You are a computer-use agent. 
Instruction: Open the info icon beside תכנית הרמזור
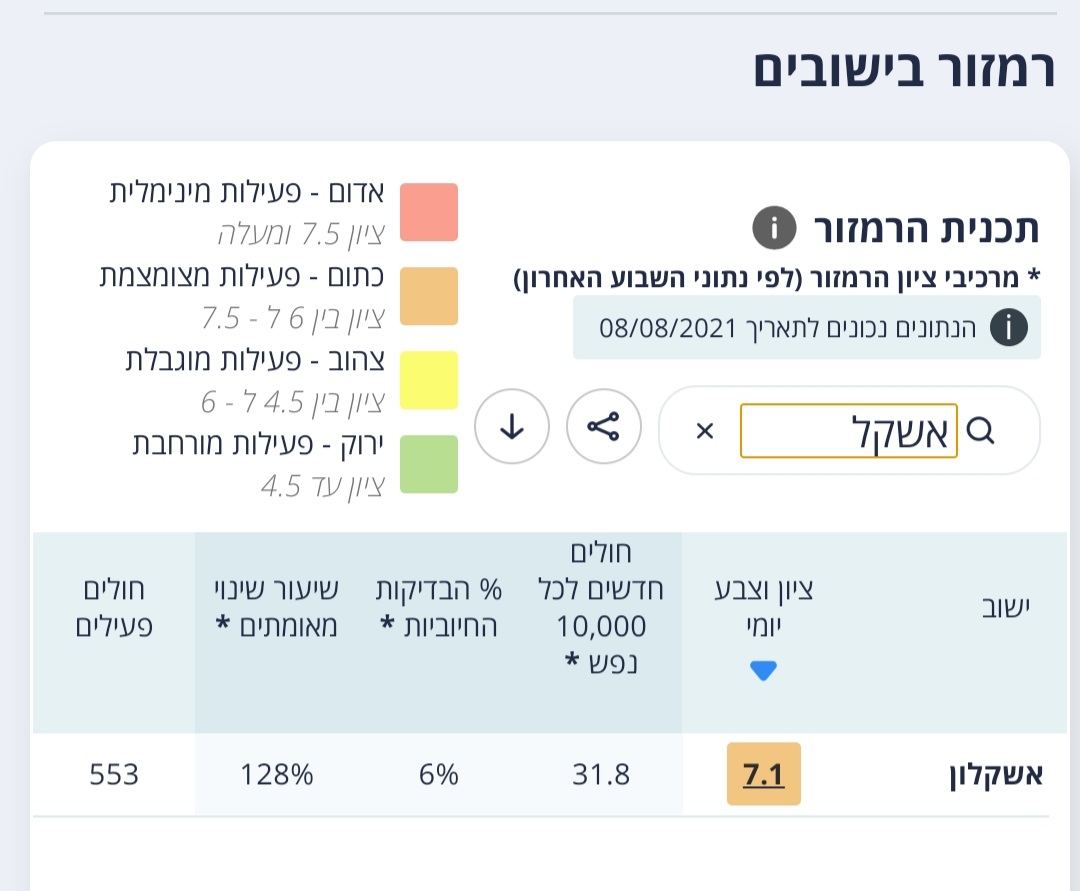[x=773, y=227]
